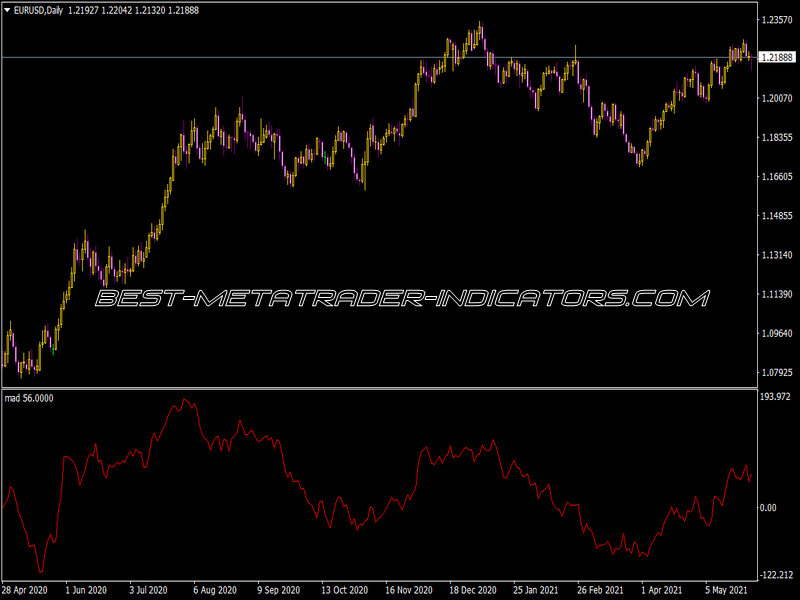This screenshot has width=800, height=600.
Task: Click the 6 Aug 2020 date label
Action: click(x=215, y=590)
